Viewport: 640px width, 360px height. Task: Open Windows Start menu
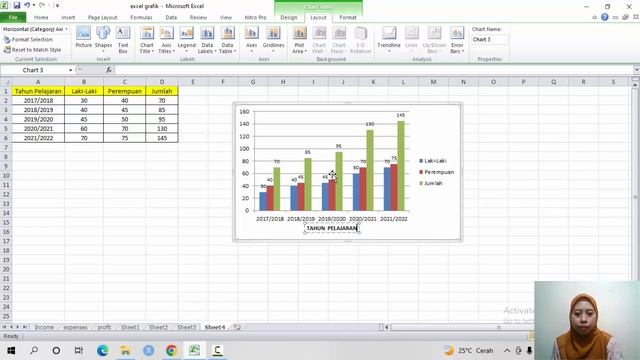coord(11,350)
